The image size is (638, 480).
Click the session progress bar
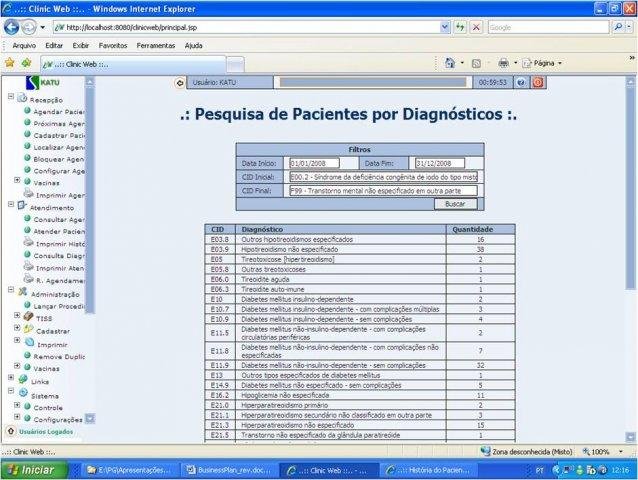(x=373, y=83)
